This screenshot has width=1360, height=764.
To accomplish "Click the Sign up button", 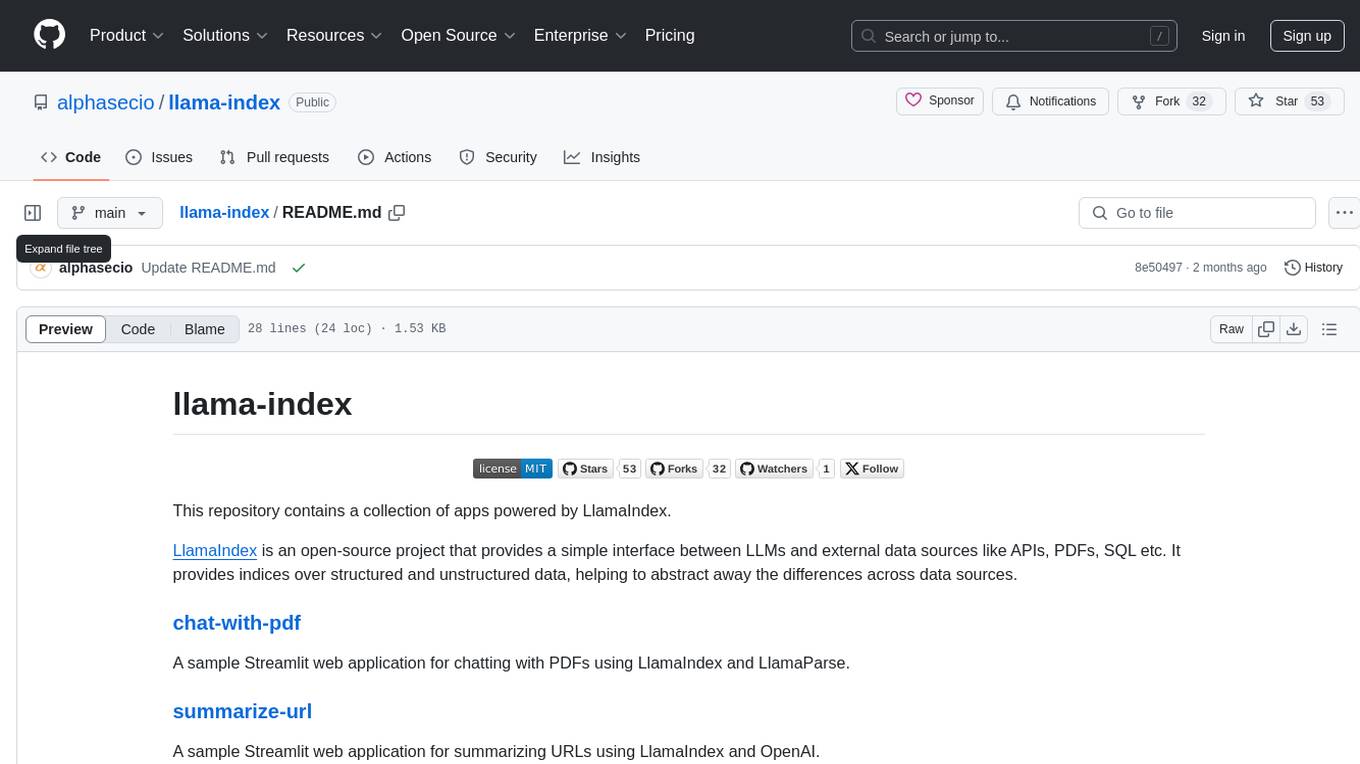I will coord(1307,35).
